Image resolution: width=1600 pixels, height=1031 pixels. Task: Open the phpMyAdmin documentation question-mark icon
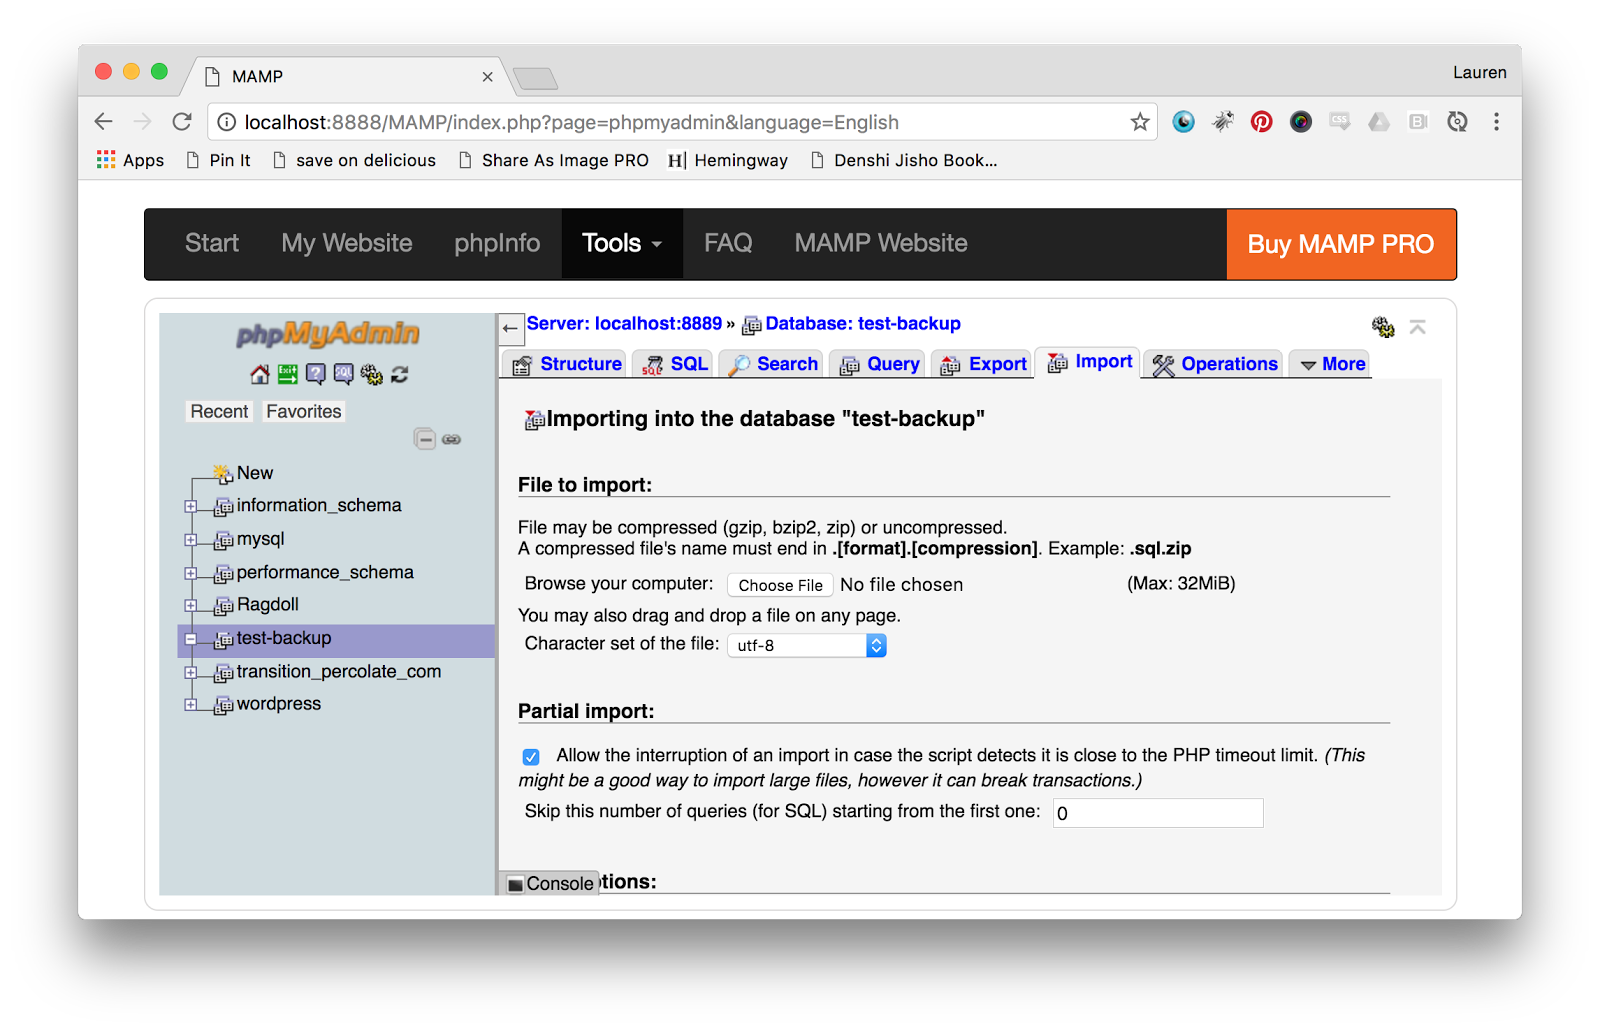point(315,374)
